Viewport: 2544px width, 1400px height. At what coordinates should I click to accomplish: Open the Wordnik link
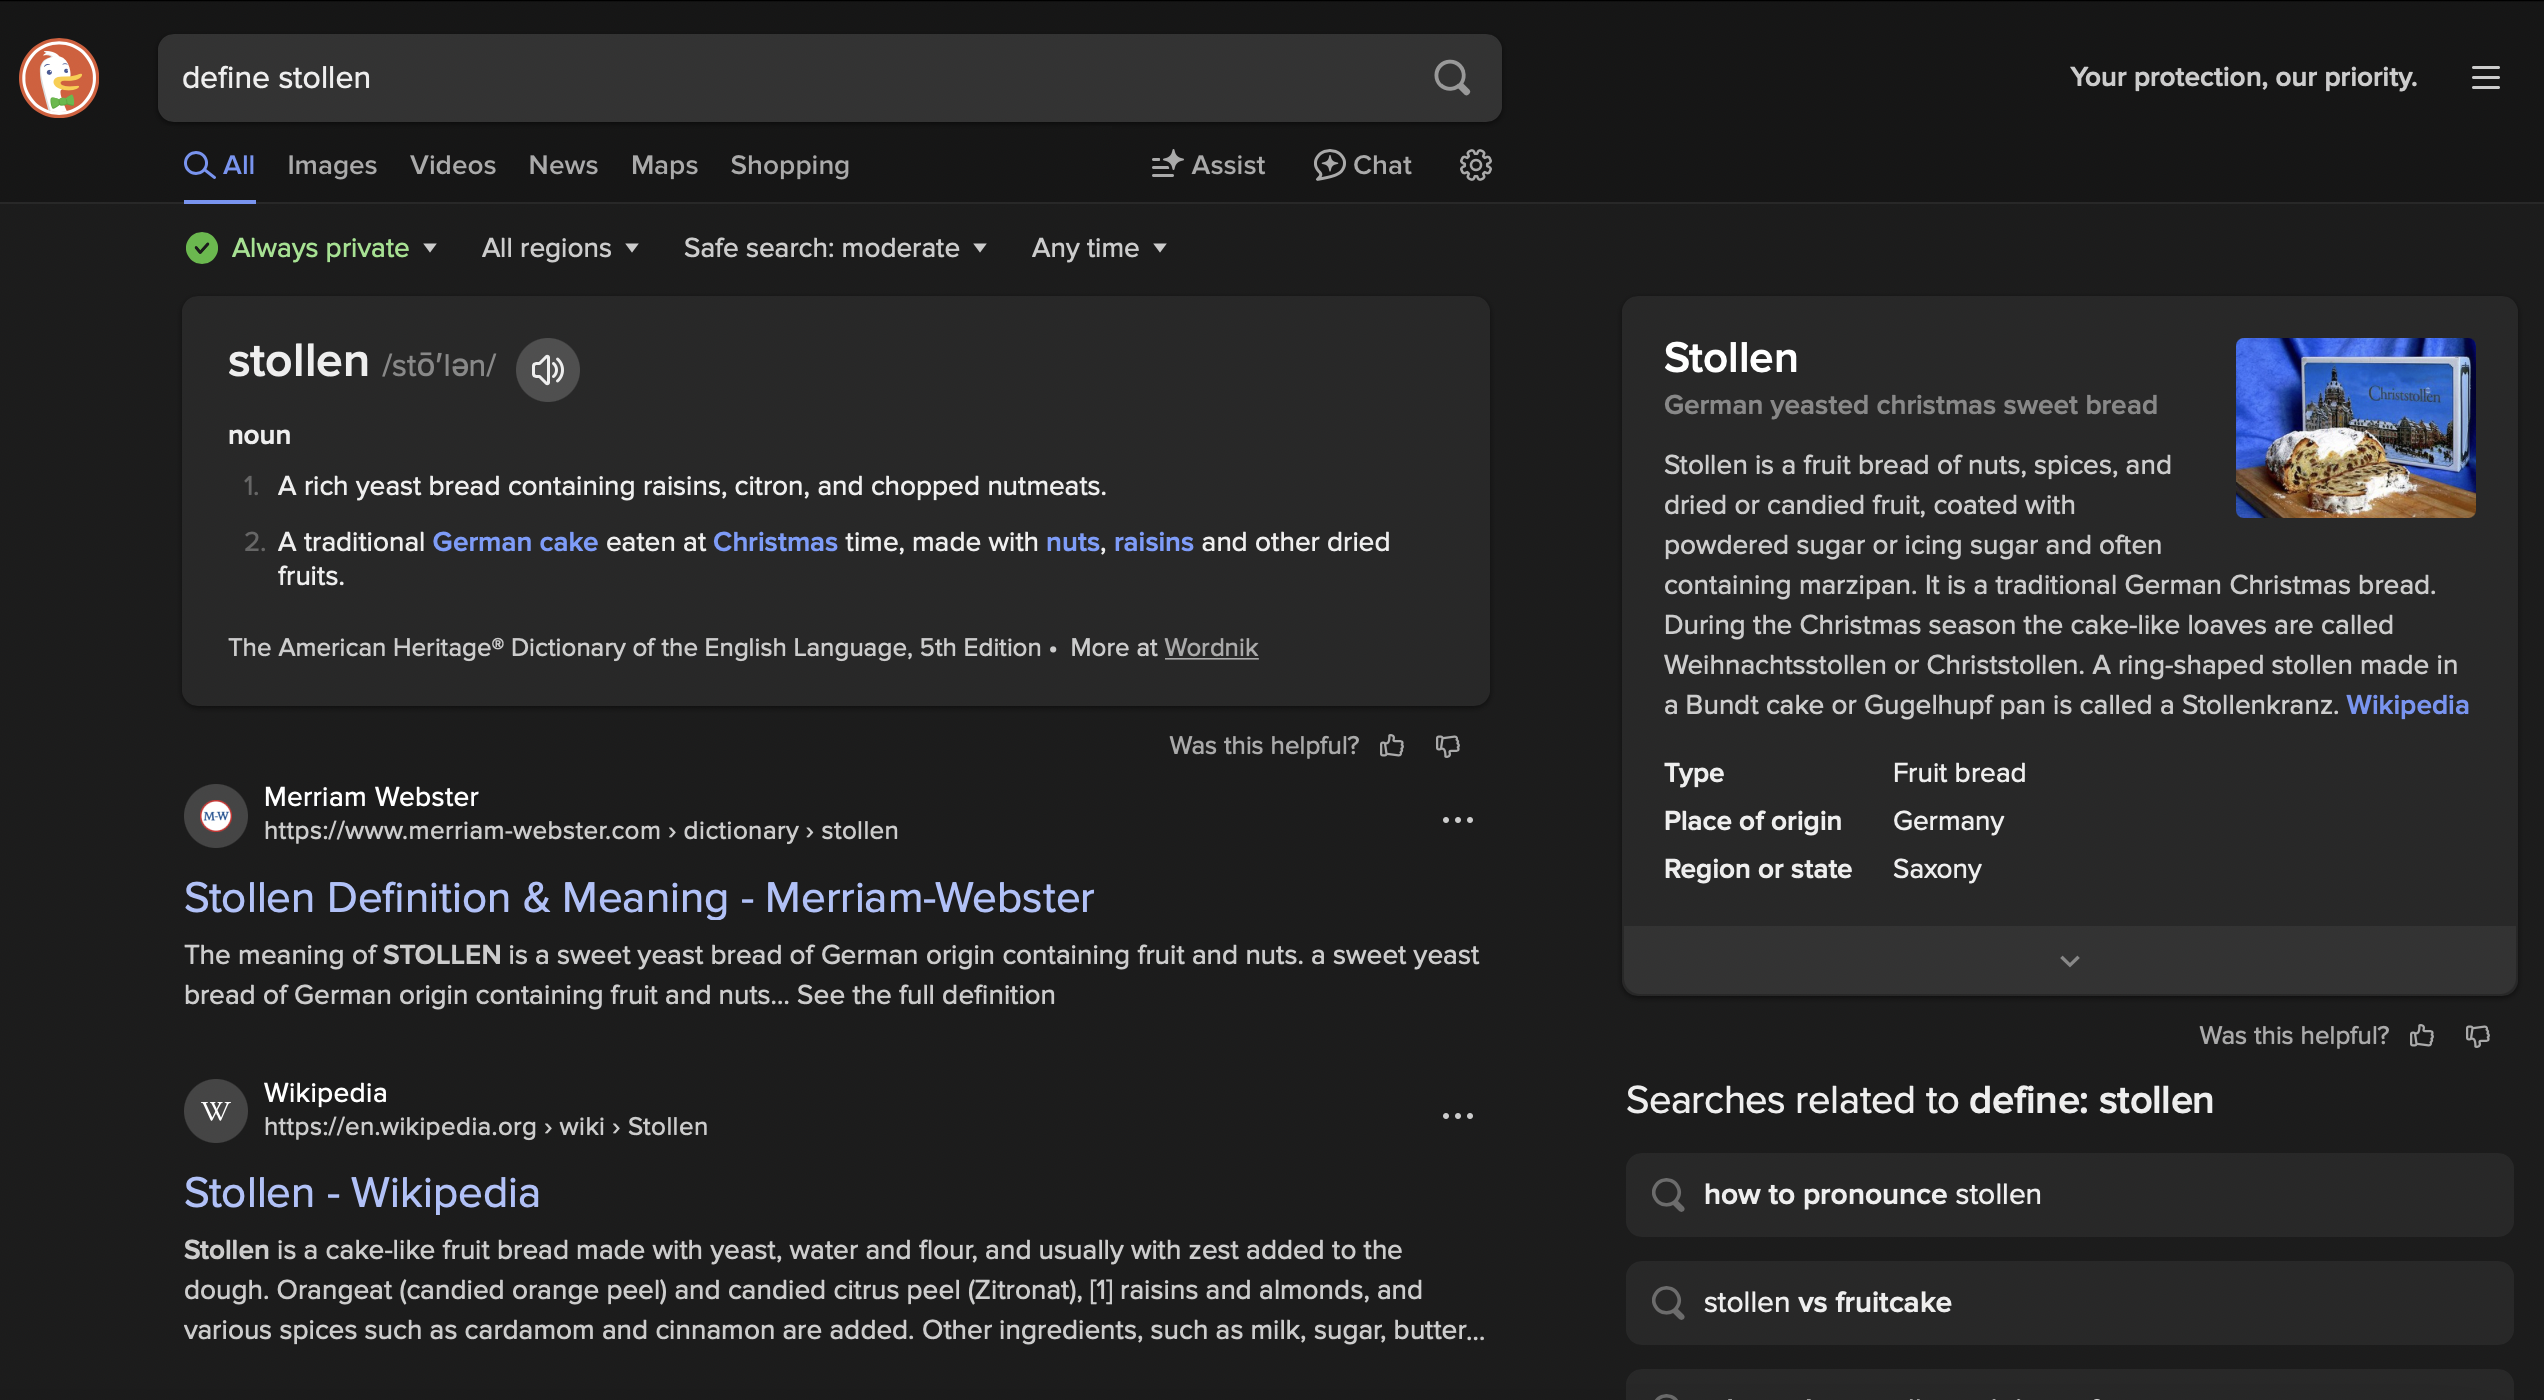[1211, 648]
